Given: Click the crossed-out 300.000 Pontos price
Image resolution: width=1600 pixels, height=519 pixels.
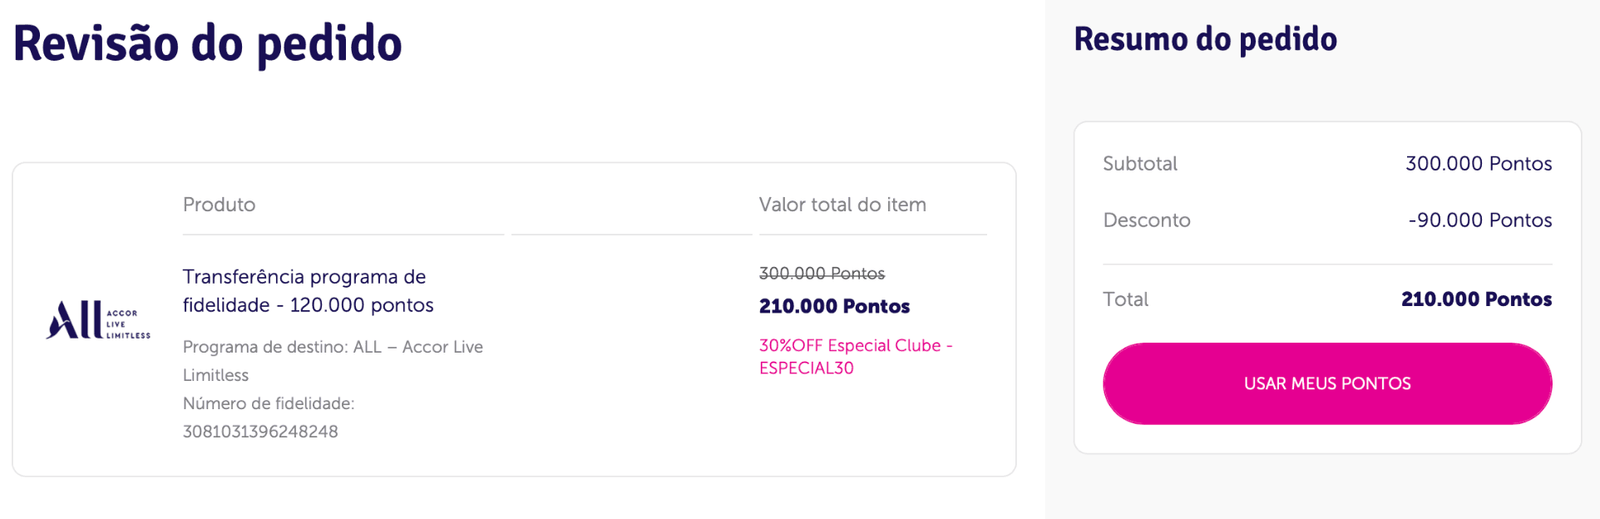Looking at the screenshot, I should tap(822, 273).
